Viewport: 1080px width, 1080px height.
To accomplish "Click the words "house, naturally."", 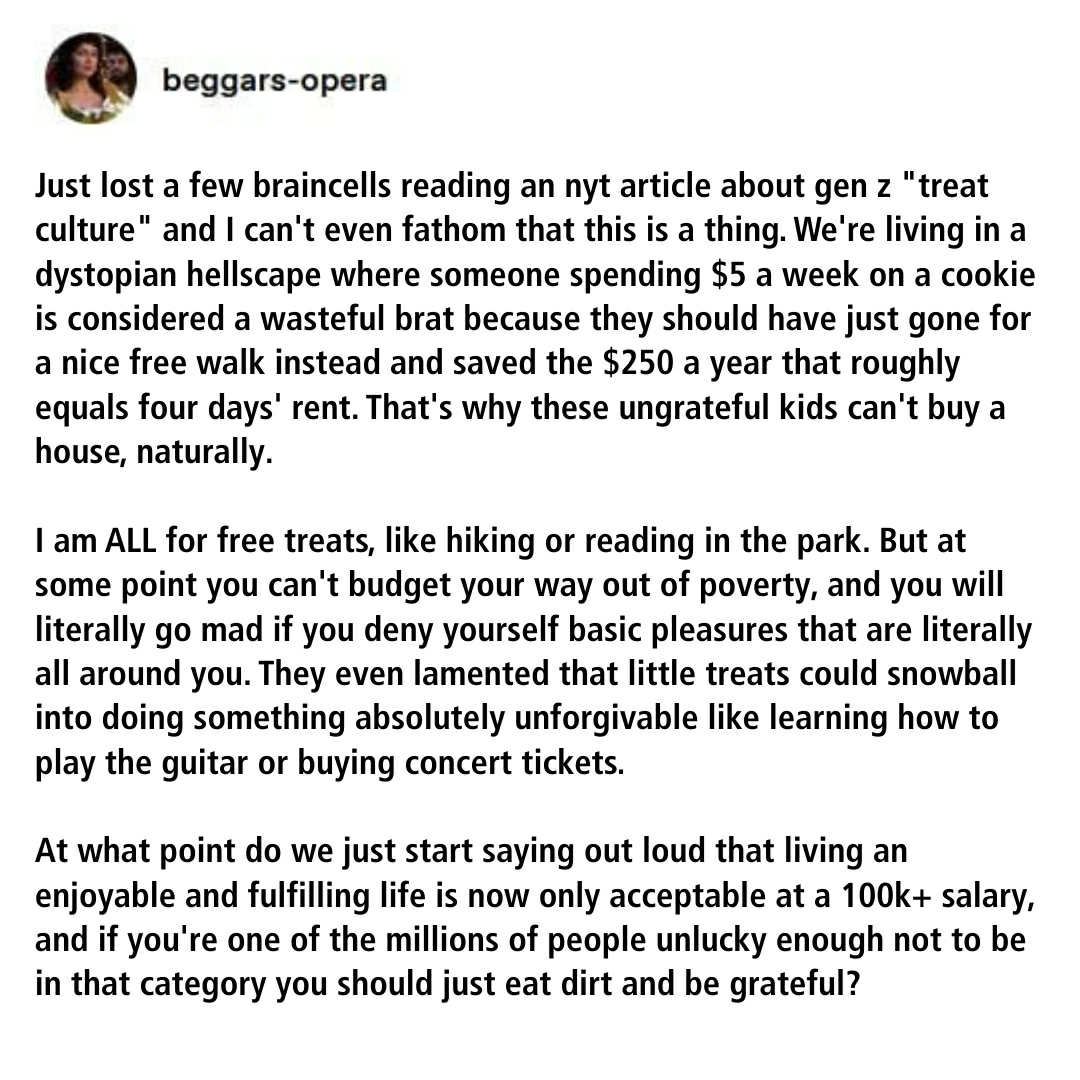I will coord(153,452).
